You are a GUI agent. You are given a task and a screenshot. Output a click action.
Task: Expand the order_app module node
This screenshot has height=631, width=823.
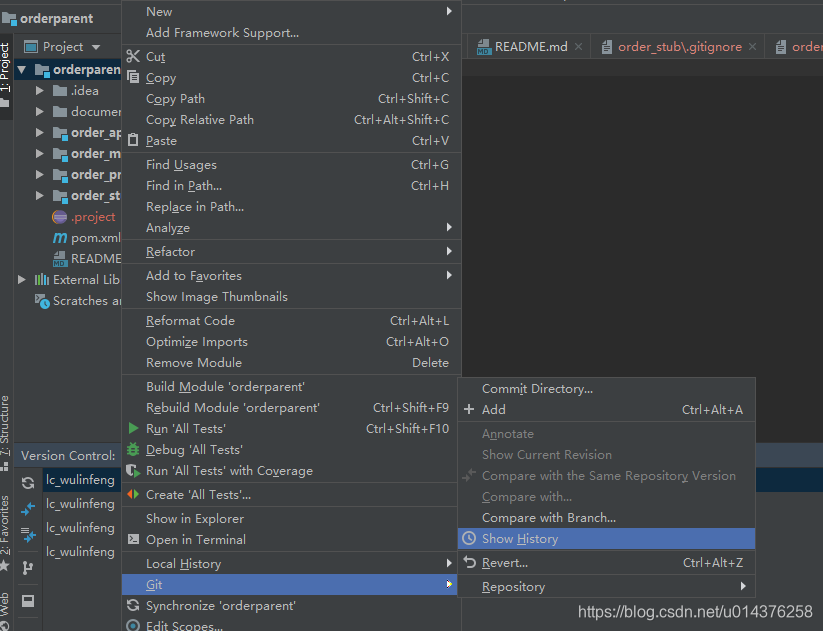point(40,132)
